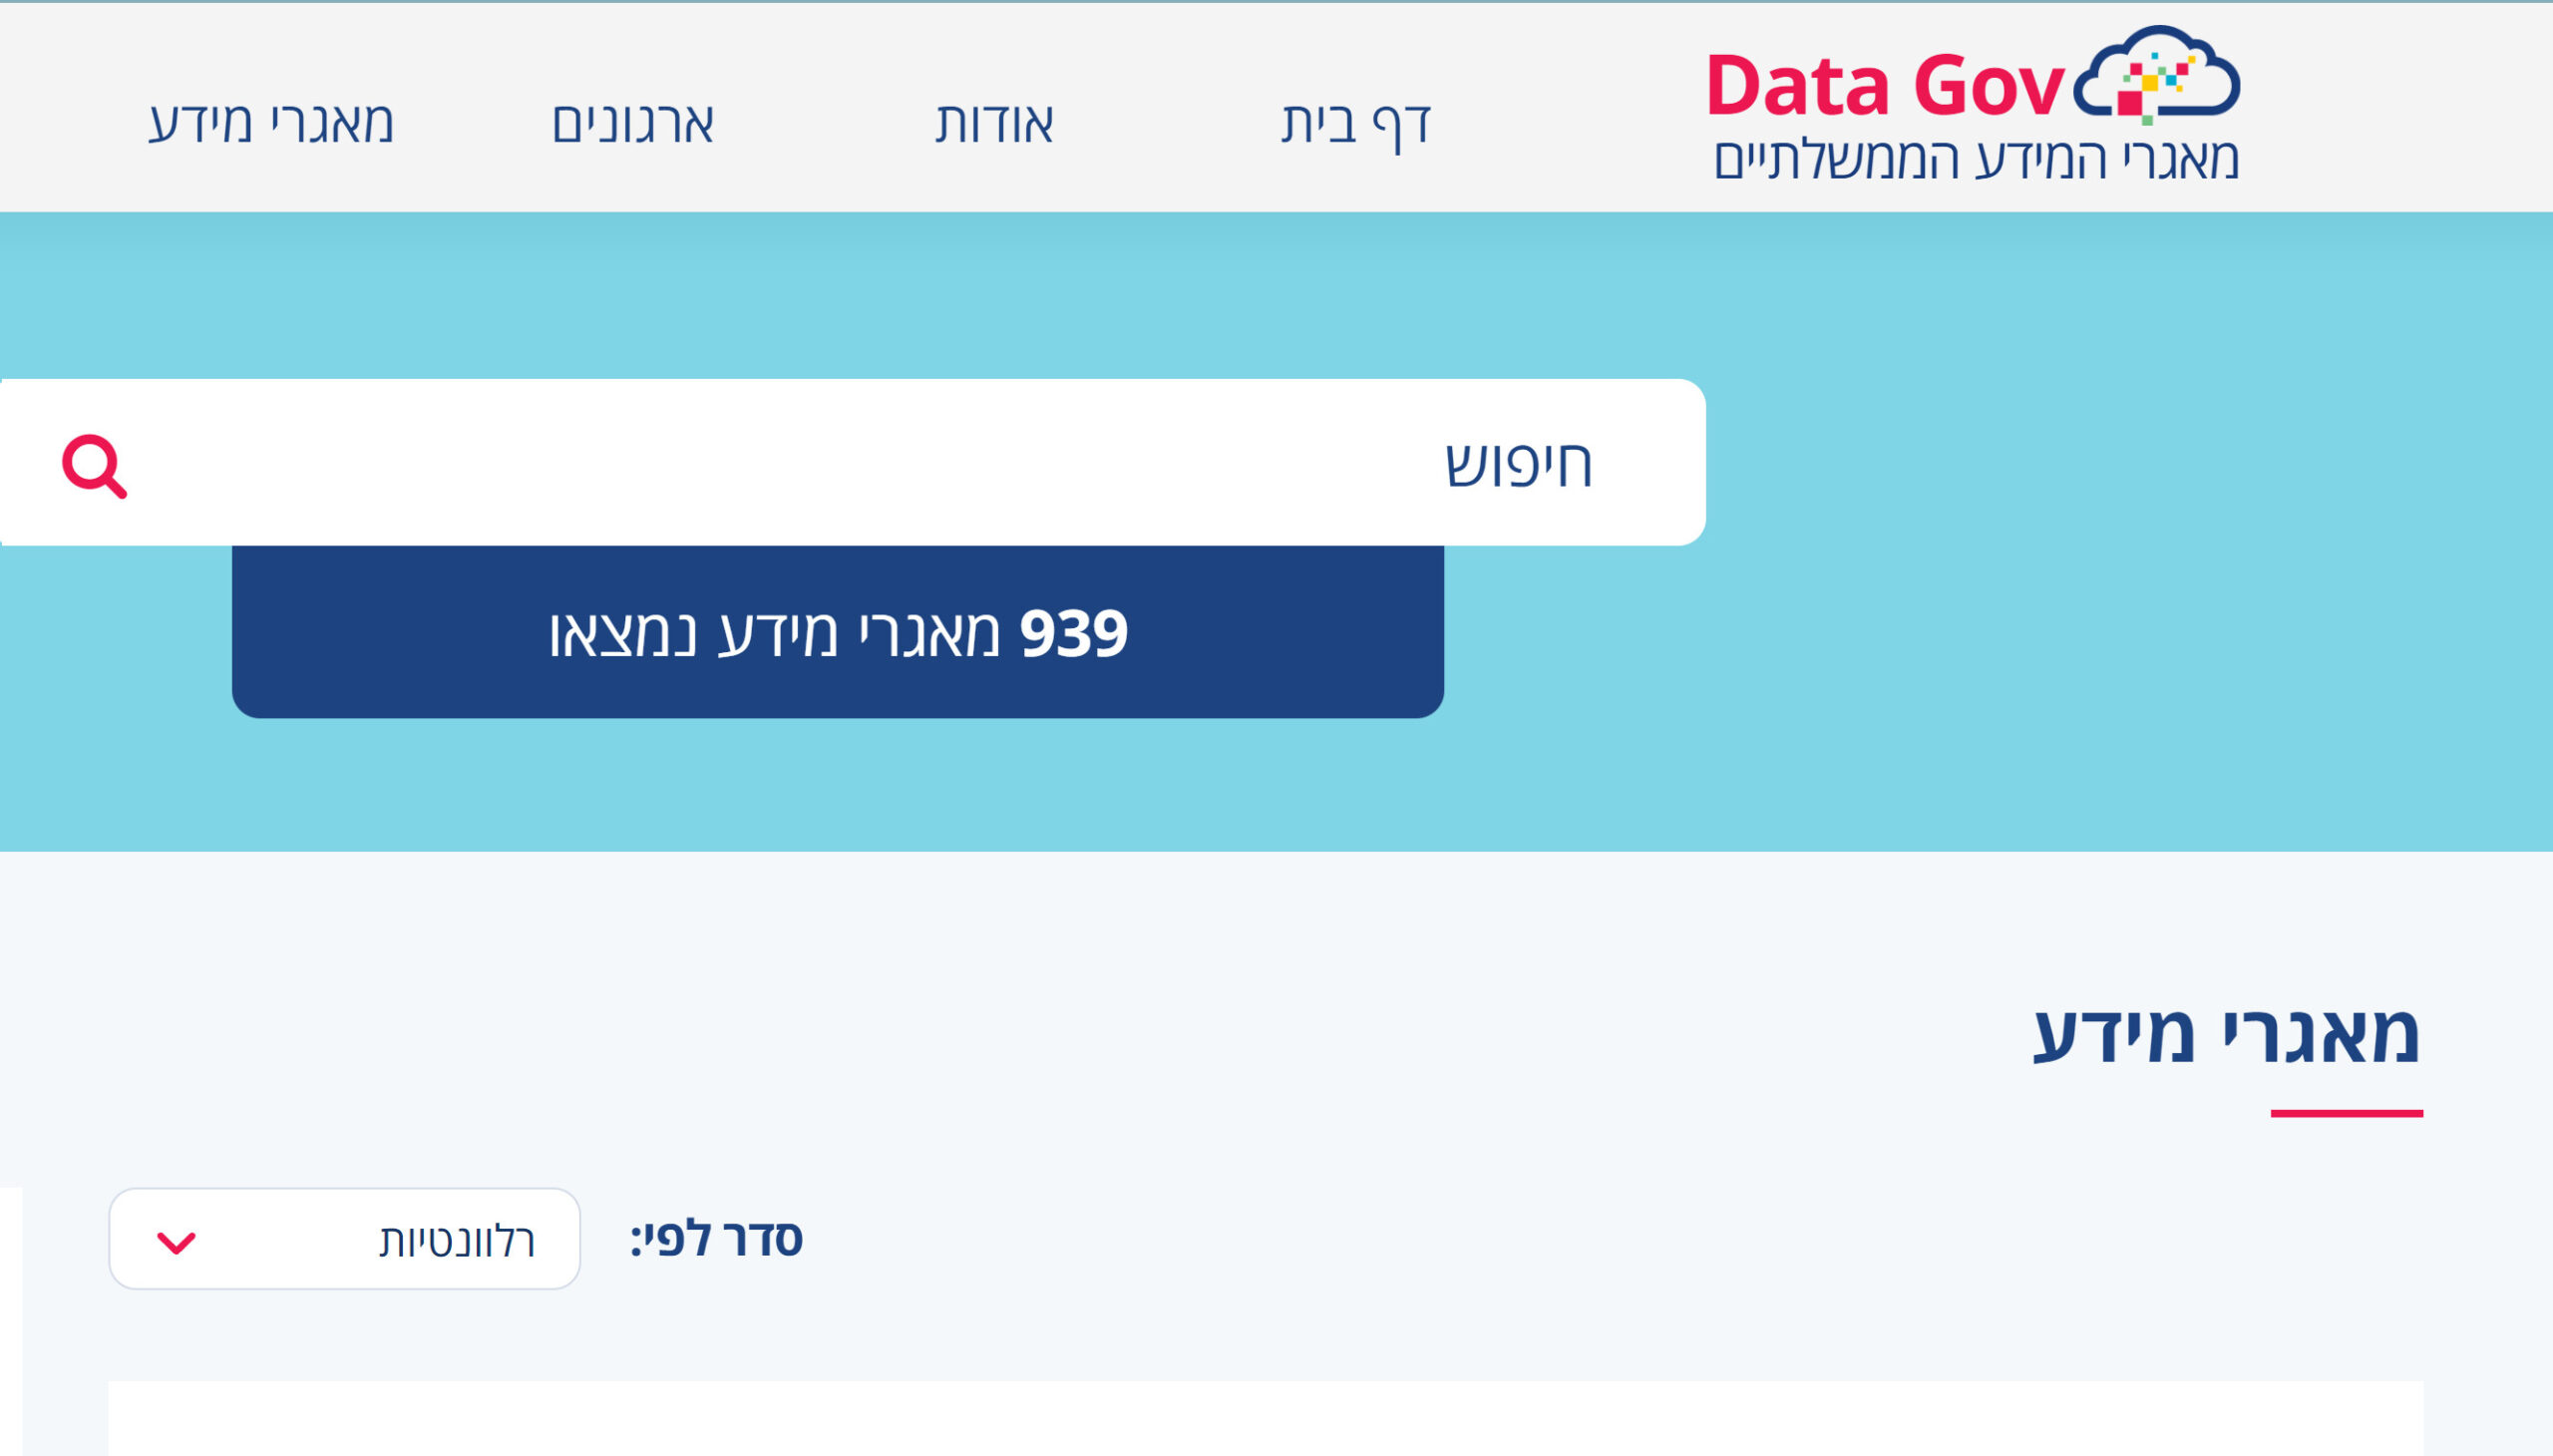The image size is (2553, 1456).
Task: Click the red chevron arrow in the sort box
Action: [176, 1242]
